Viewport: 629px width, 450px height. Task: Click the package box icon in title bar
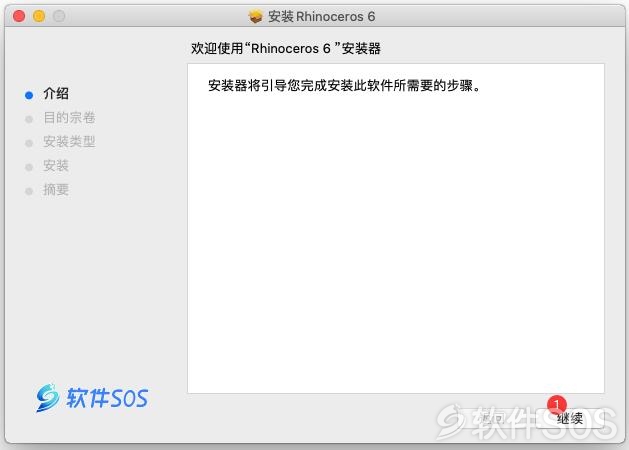pos(256,16)
